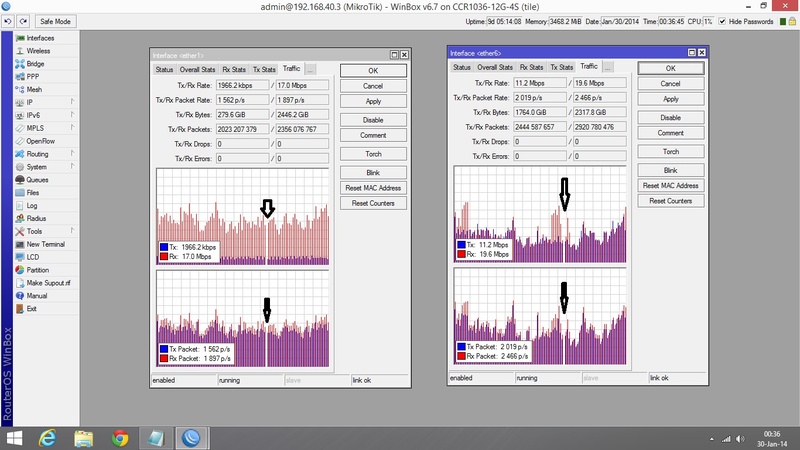Click the lock icon in the top bar
This screenshot has width=800, height=450.
point(792,21)
